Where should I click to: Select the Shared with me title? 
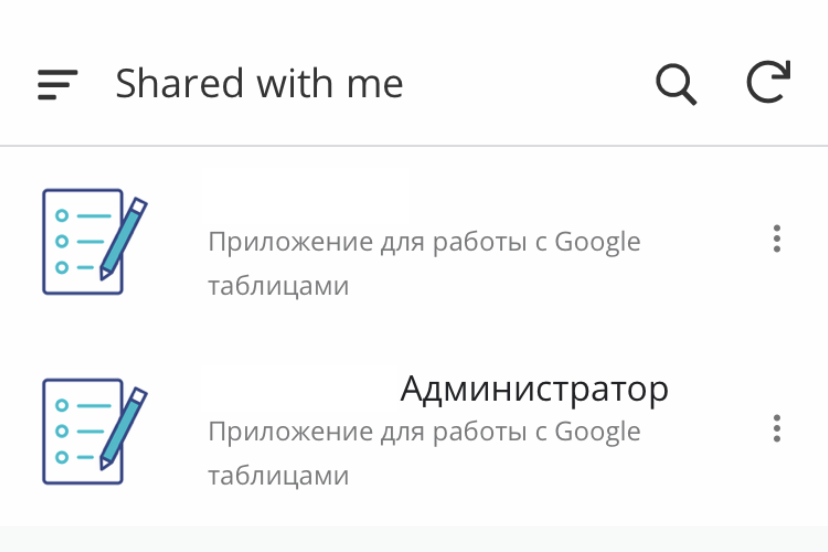(x=259, y=83)
